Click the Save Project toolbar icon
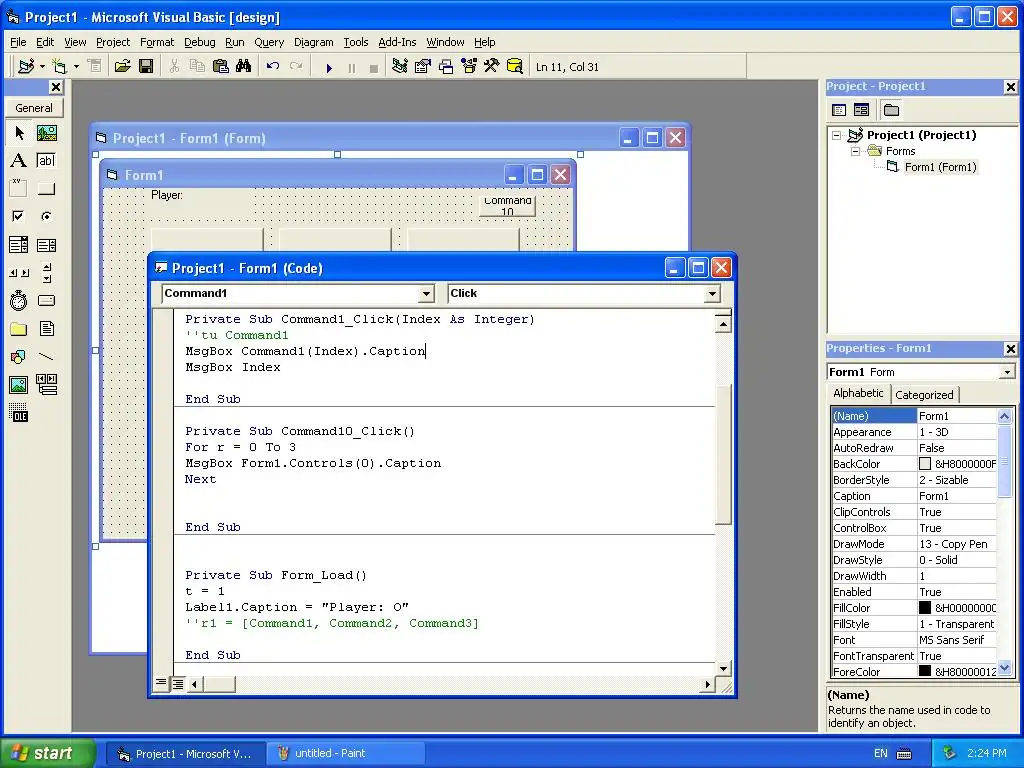Viewport: 1024px width, 768px height. (x=146, y=66)
